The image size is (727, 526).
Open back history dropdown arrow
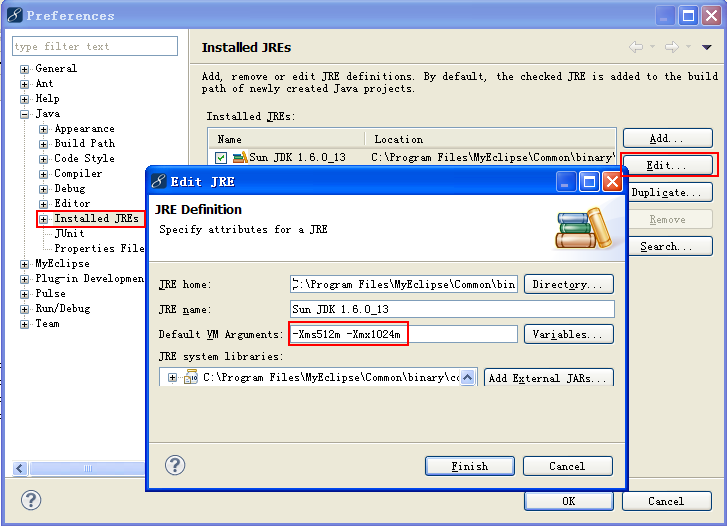[652, 46]
